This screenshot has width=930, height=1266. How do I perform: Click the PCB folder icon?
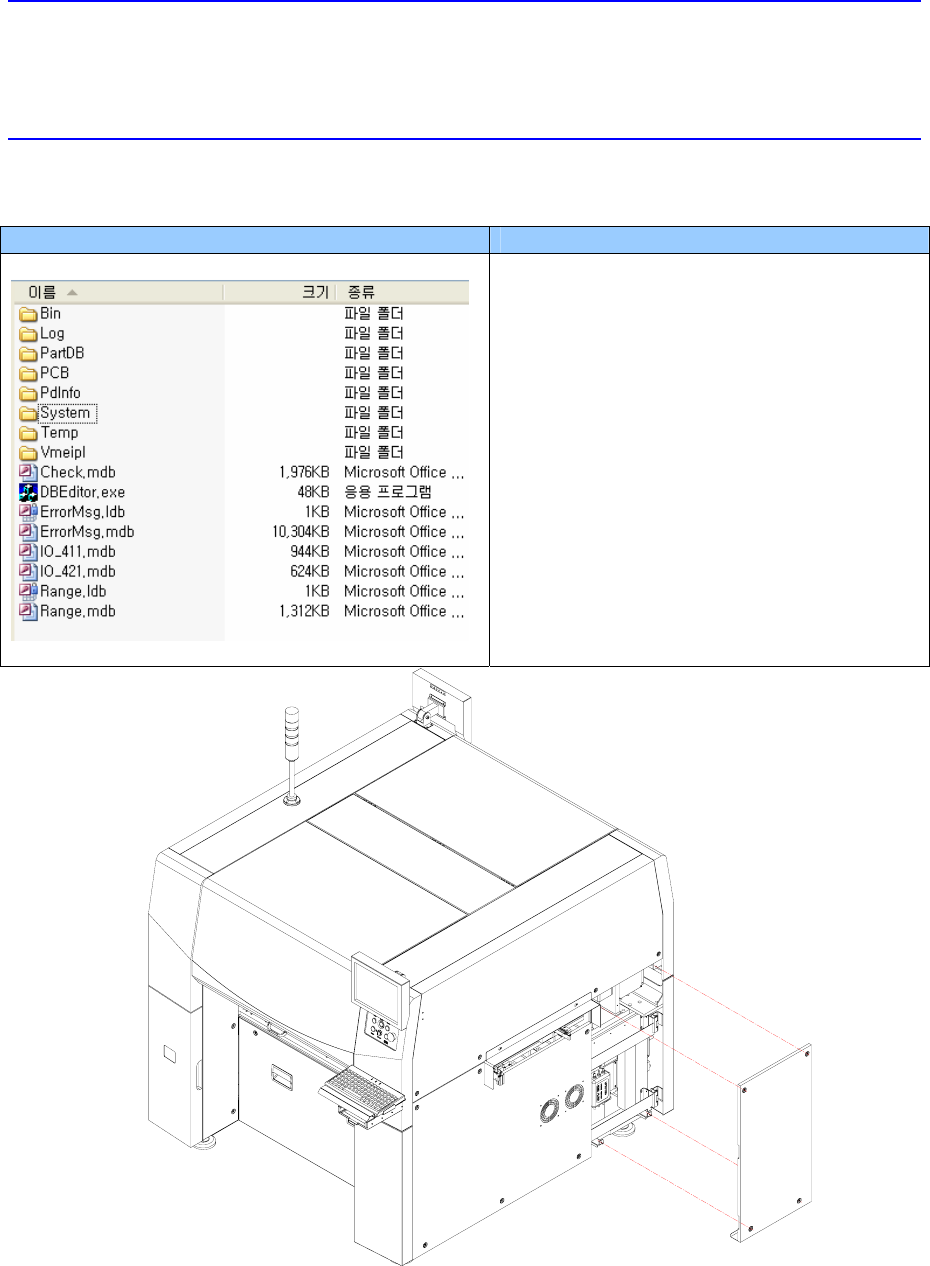coord(28,373)
